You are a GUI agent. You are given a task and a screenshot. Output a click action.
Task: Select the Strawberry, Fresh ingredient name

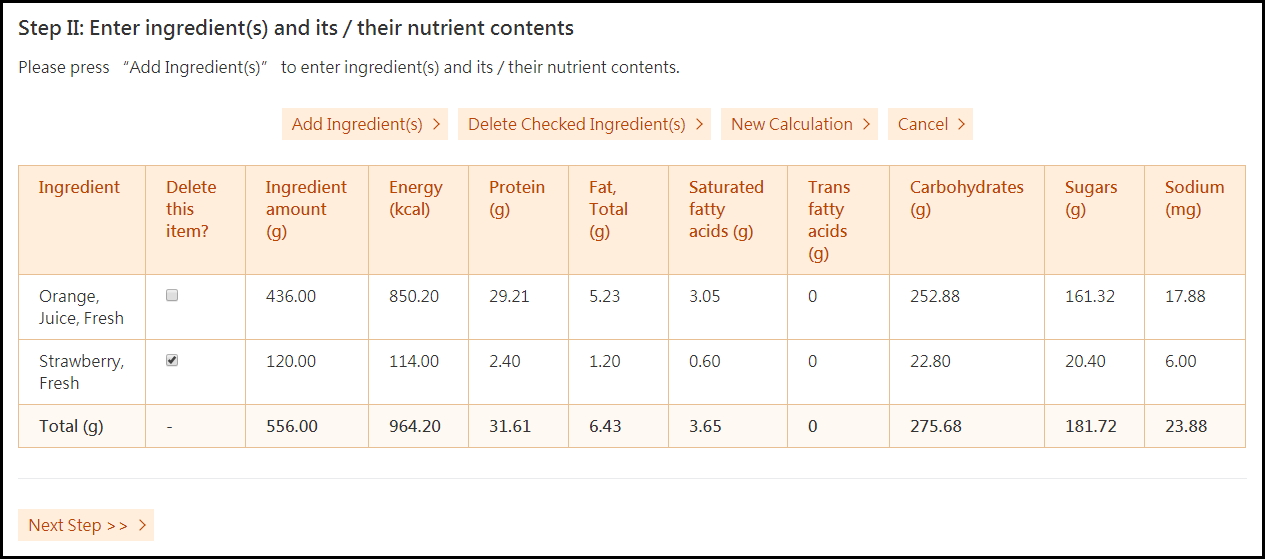click(x=81, y=372)
